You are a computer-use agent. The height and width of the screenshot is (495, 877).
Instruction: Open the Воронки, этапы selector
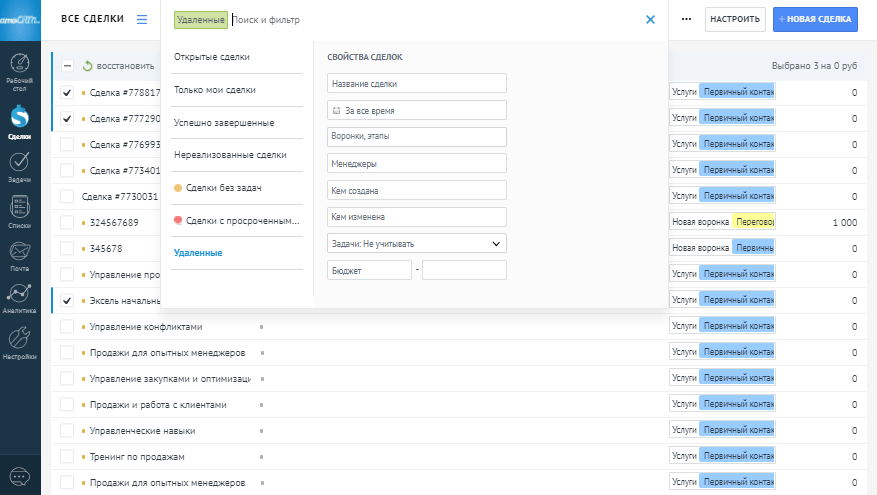pyautogui.click(x=416, y=136)
